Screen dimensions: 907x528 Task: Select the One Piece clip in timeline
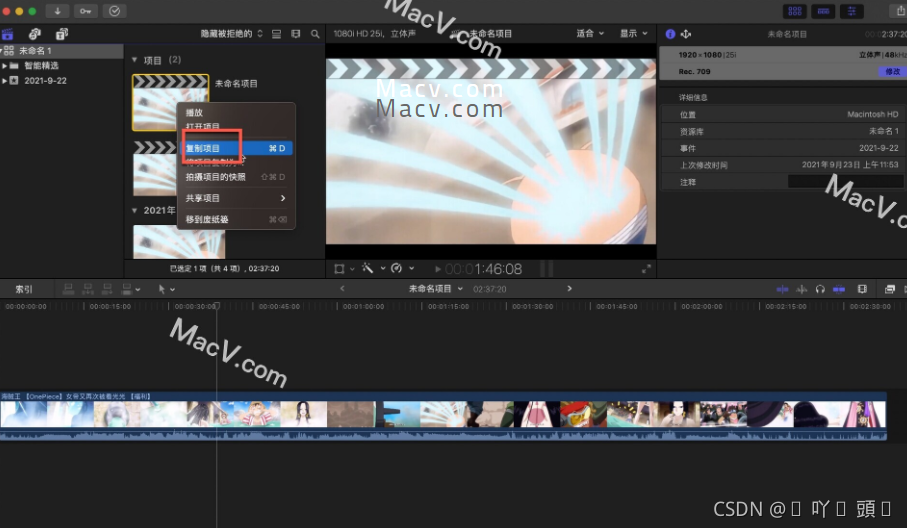[443, 416]
